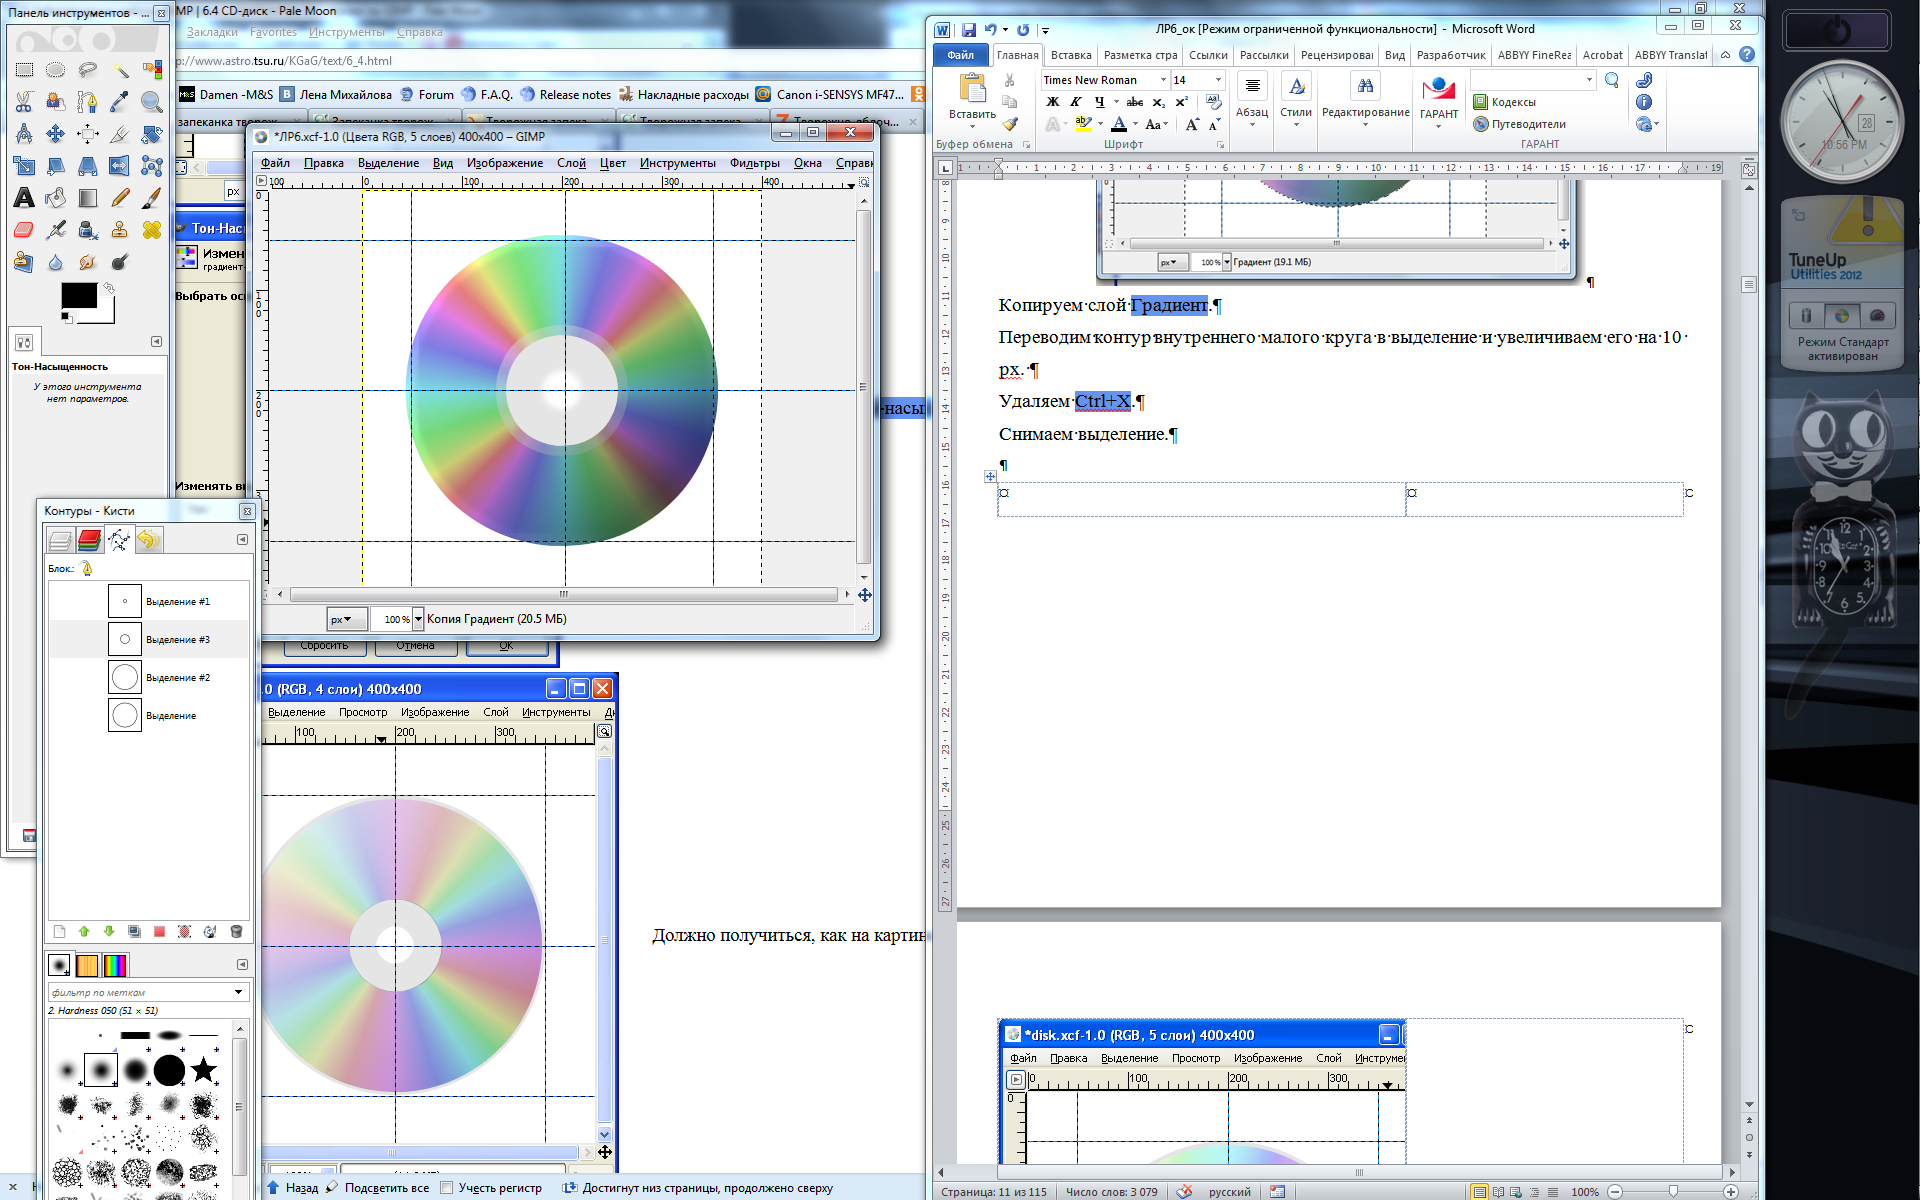Select the 'Выделение #2' path row
1920x1200 pixels.
[149, 677]
